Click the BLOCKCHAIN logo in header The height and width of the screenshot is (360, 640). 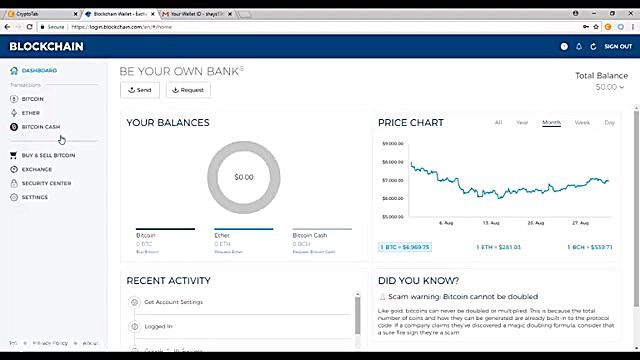[46, 47]
